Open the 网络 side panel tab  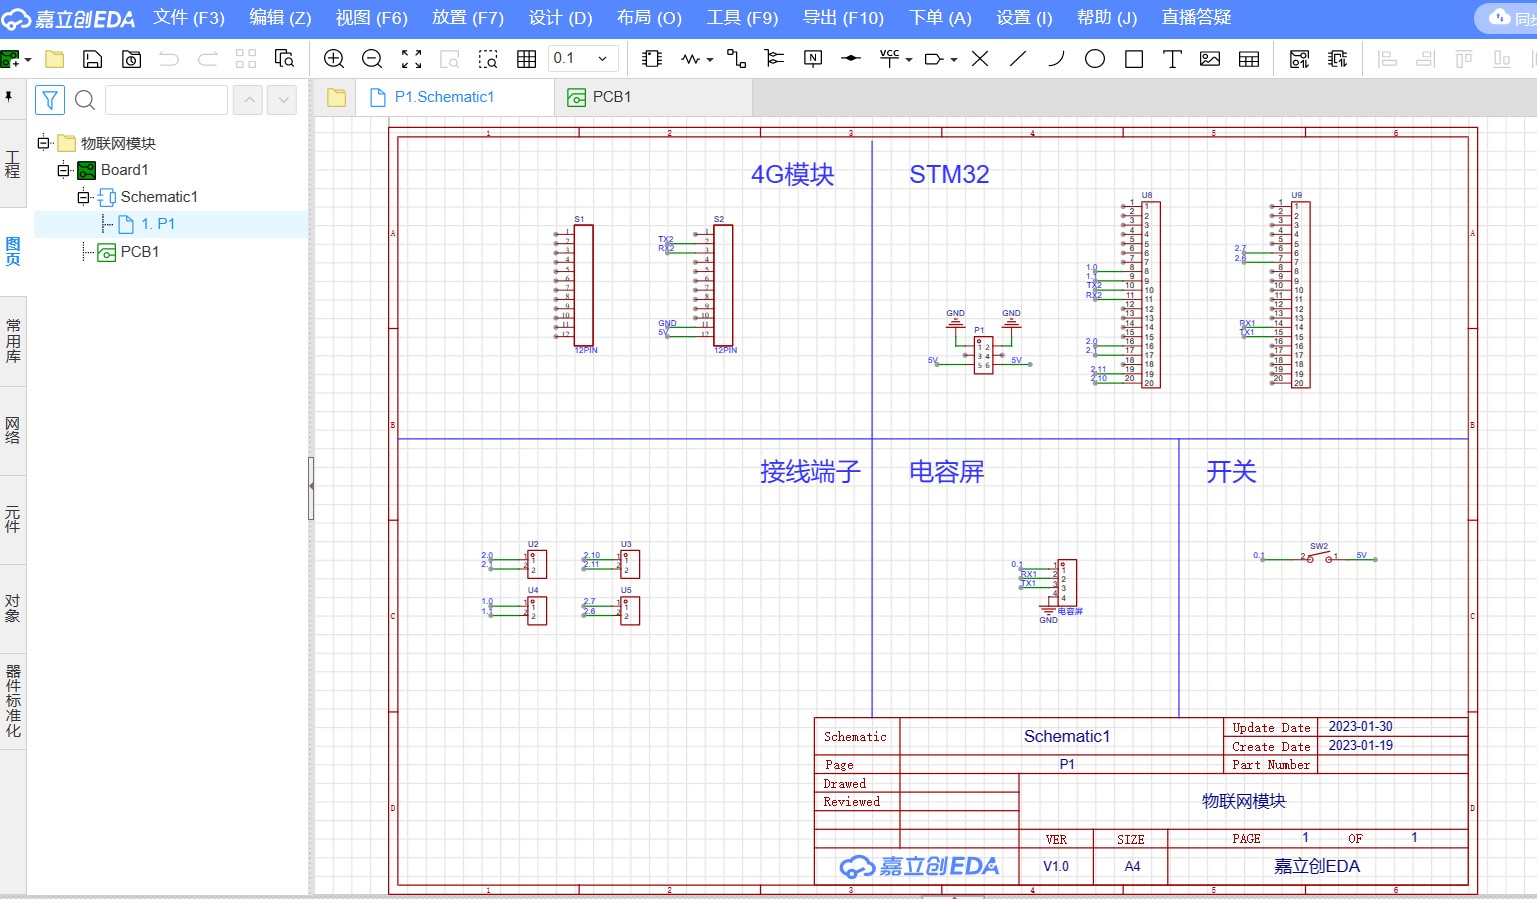(13, 430)
